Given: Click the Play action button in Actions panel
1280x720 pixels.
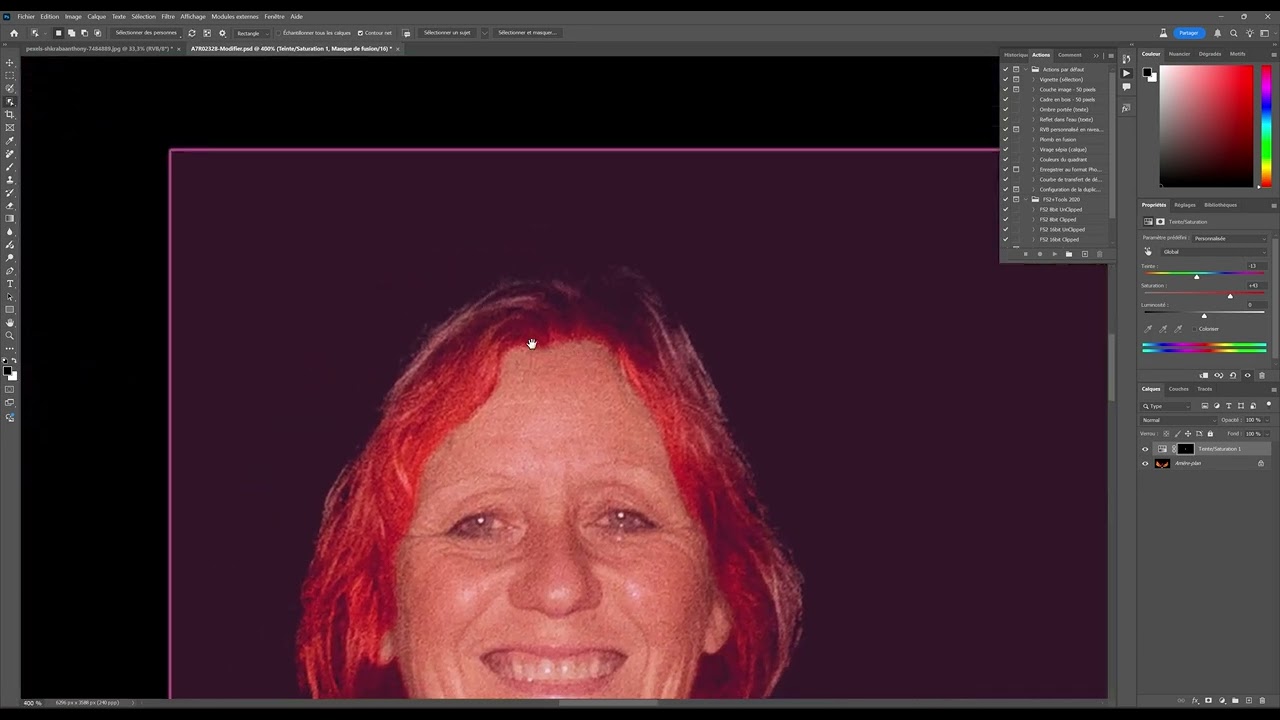Looking at the screenshot, I should (x=1054, y=254).
